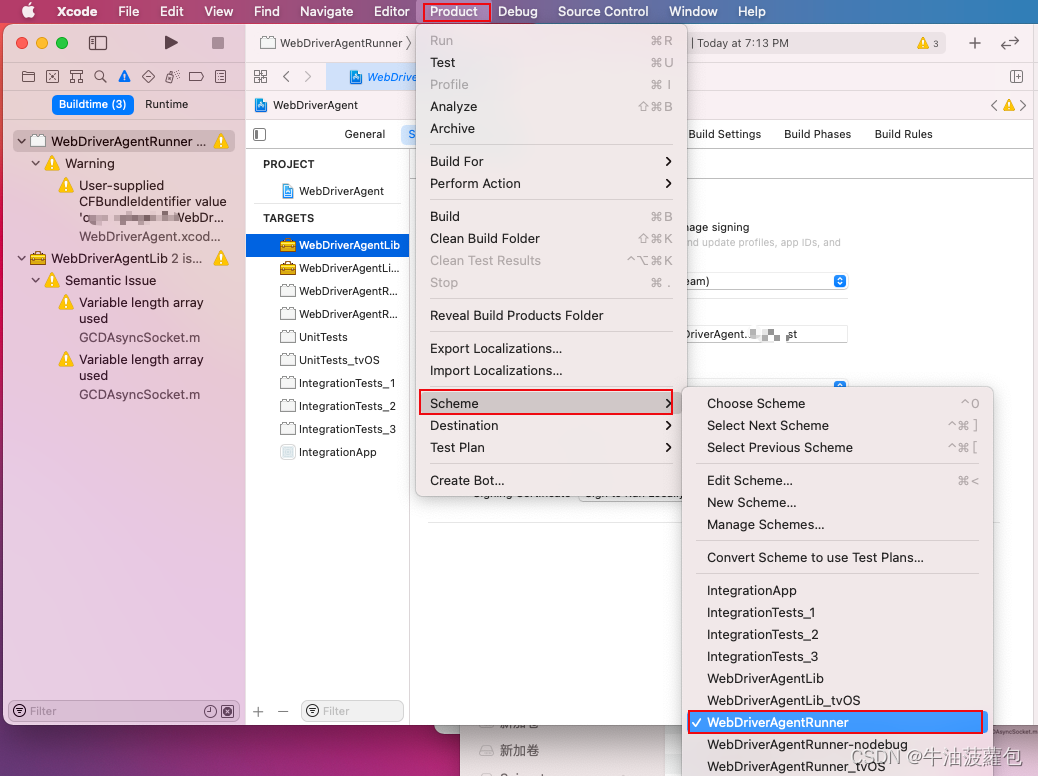The height and width of the screenshot is (776, 1038).
Task: Click the jump bar warning triangle icon
Action: click(x=1009, y=105)
